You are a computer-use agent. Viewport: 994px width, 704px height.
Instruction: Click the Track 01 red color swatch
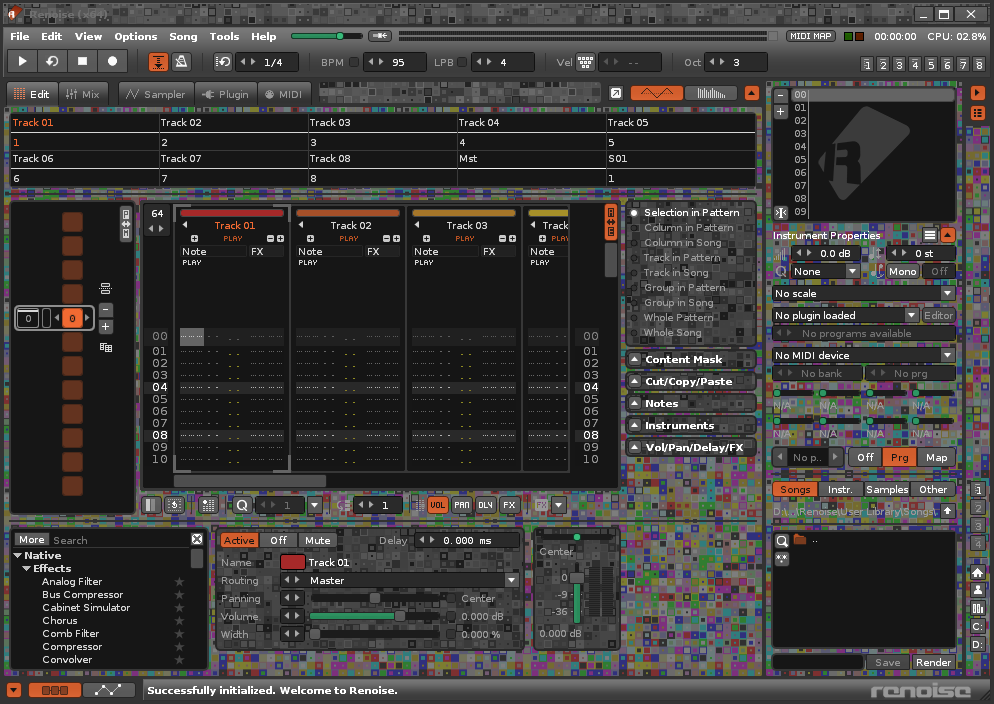pyautogui.click(x=292, y=562)
